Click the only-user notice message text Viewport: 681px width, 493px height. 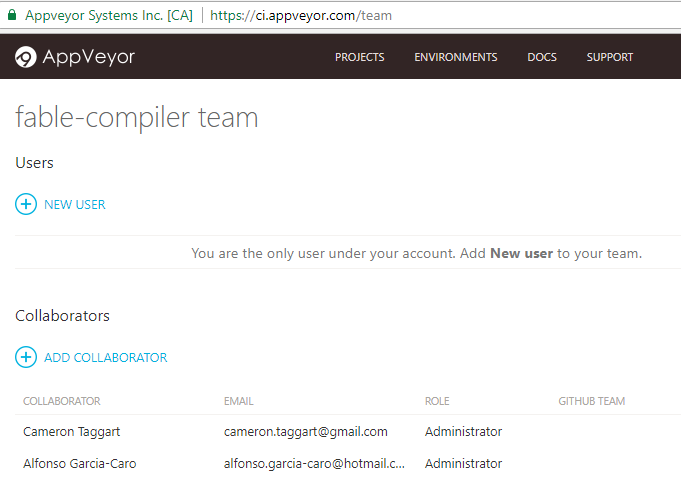(417, 253)
